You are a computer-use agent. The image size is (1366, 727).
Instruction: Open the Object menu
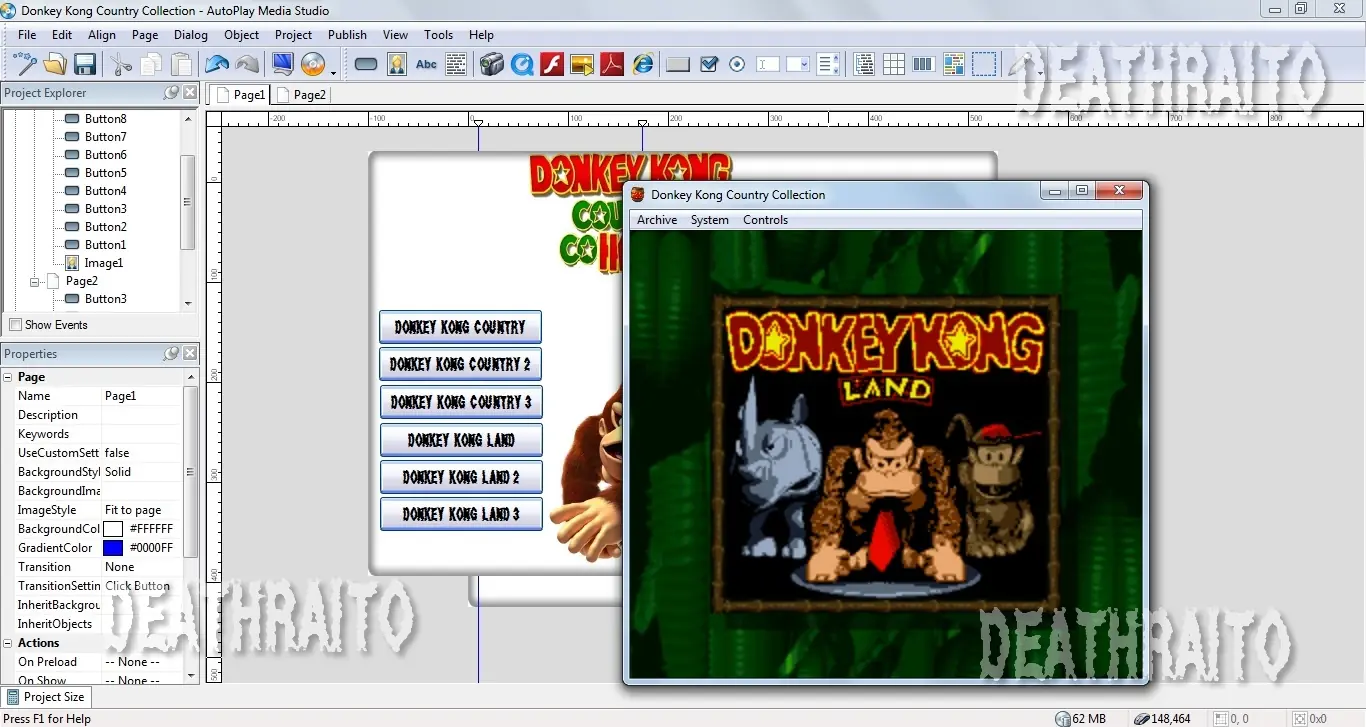(x=242, y=34)
